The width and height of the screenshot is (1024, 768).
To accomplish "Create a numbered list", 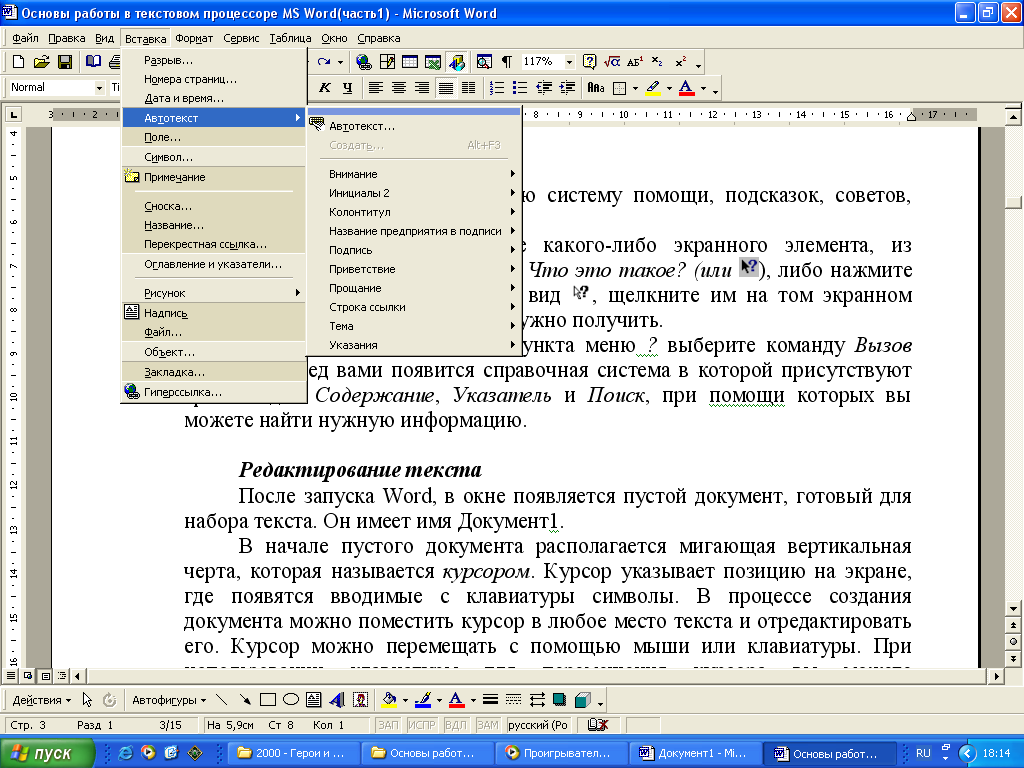I will (497, 88).
